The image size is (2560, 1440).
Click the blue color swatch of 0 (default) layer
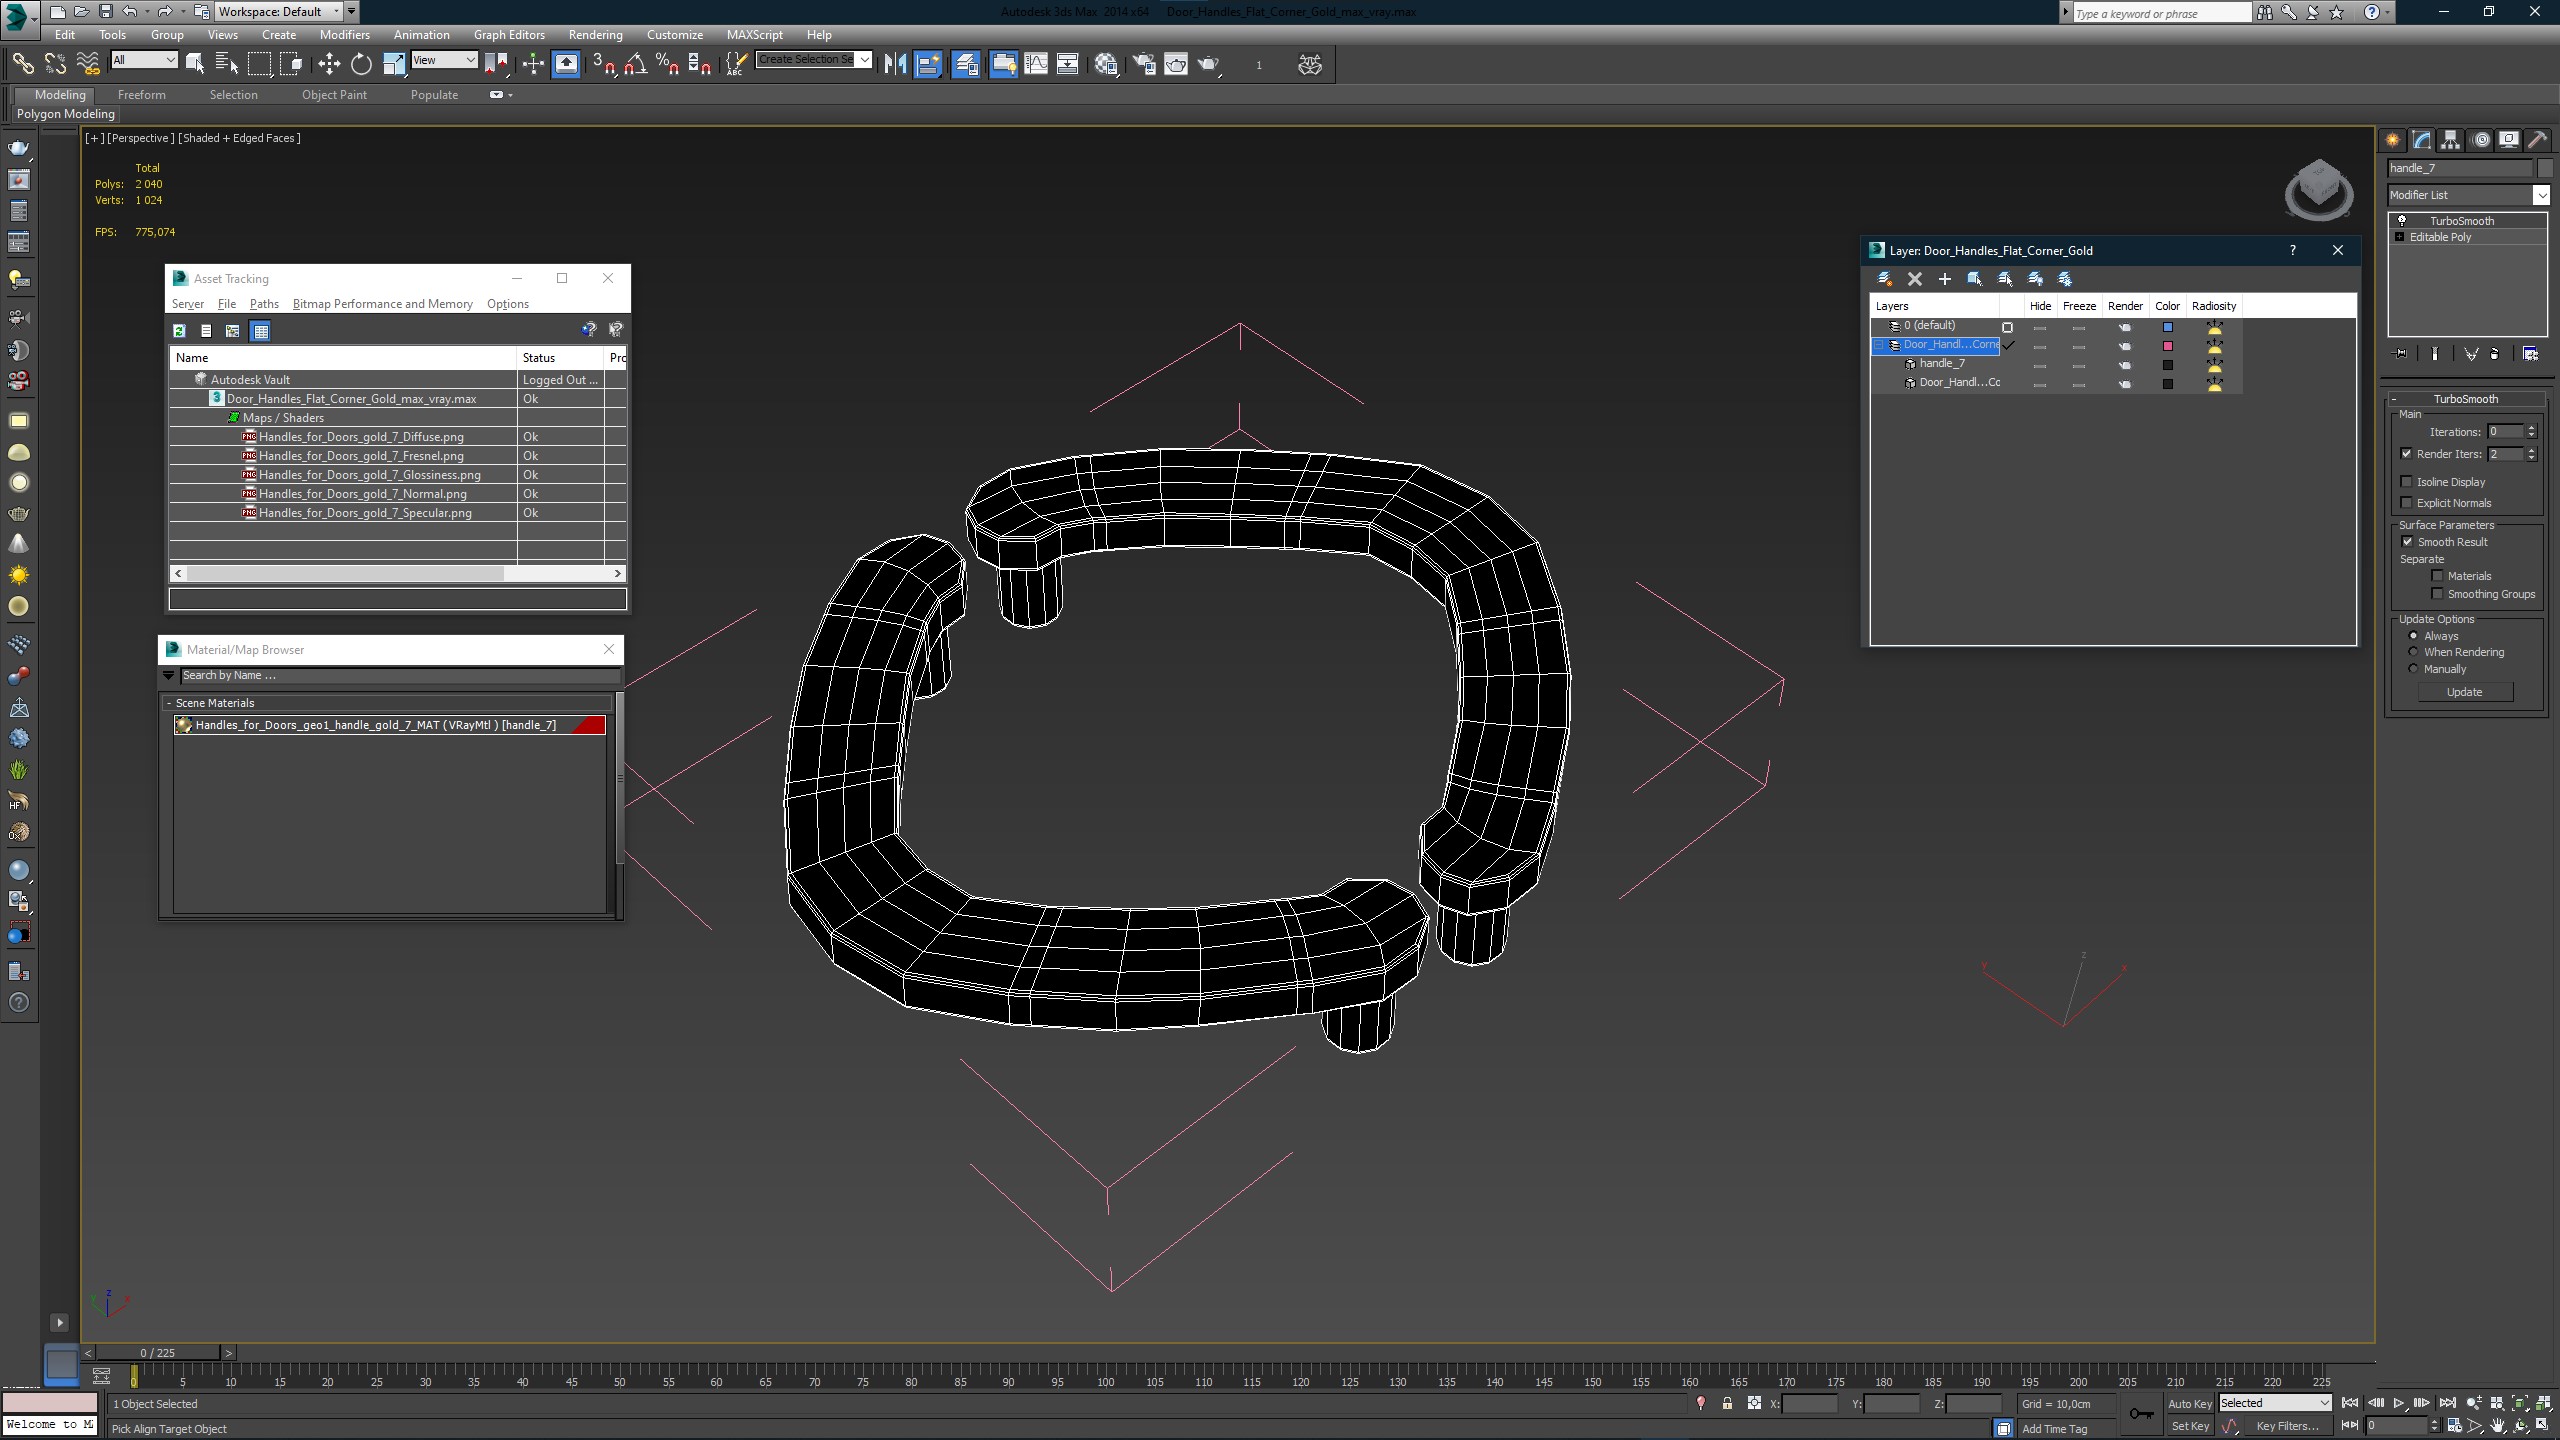click(2168, 327)
